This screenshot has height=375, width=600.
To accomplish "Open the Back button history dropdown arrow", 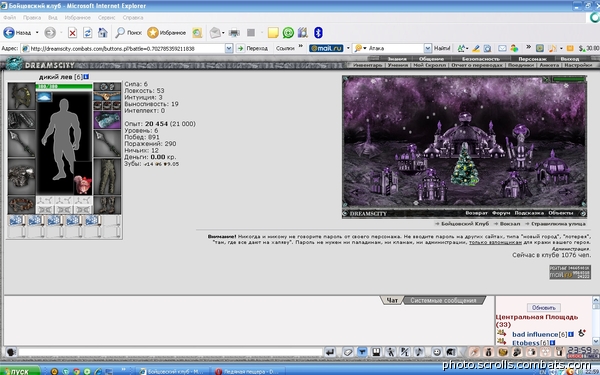I will [37, 33].
